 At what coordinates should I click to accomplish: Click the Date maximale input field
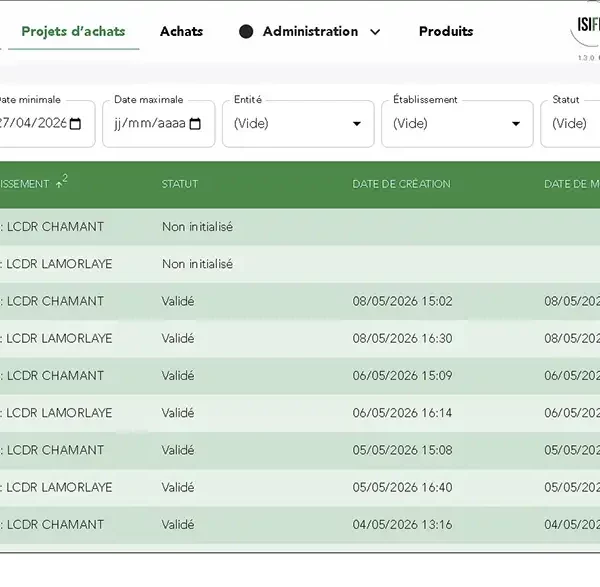pyautogui.click(x=159, y=124)
